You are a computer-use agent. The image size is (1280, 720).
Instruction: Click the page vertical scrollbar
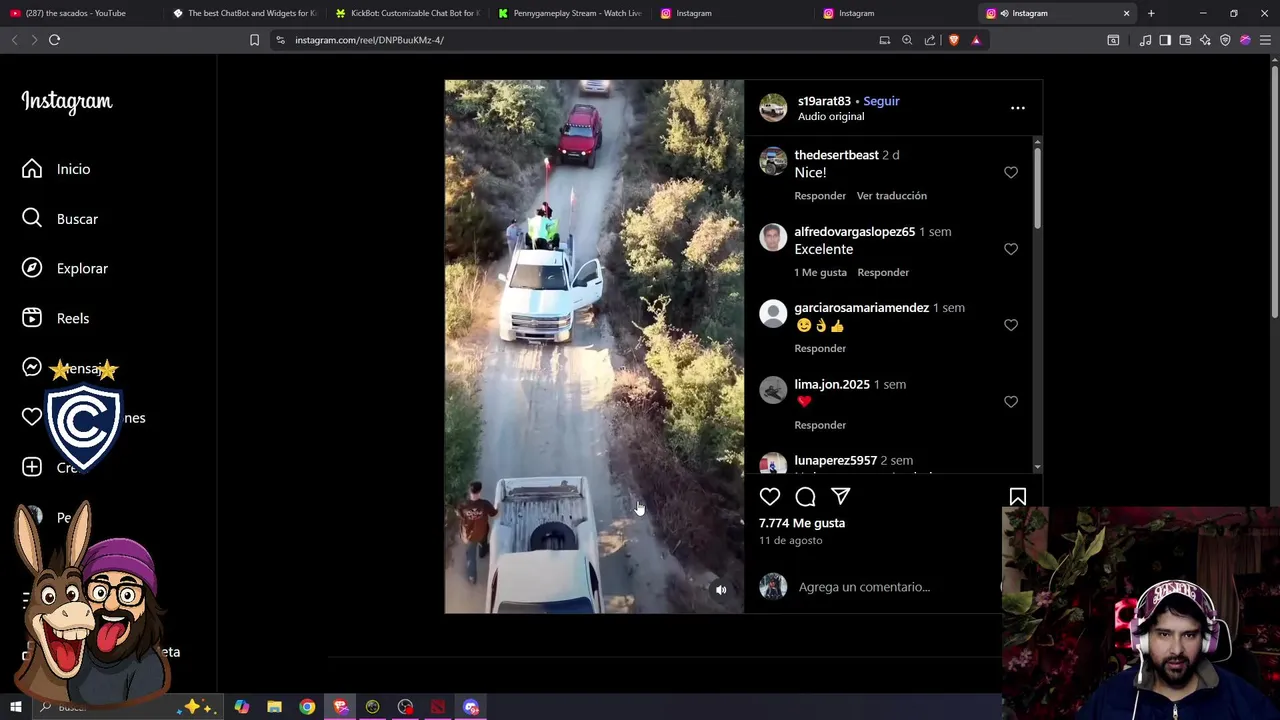click(x=1274, y=190)
